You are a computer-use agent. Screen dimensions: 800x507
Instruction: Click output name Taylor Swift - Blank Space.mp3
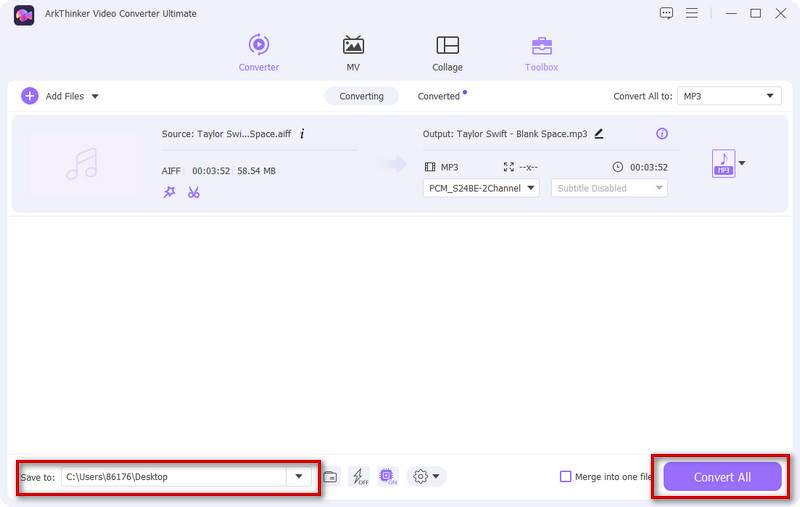pyautogui.click(x=522, y=134)
